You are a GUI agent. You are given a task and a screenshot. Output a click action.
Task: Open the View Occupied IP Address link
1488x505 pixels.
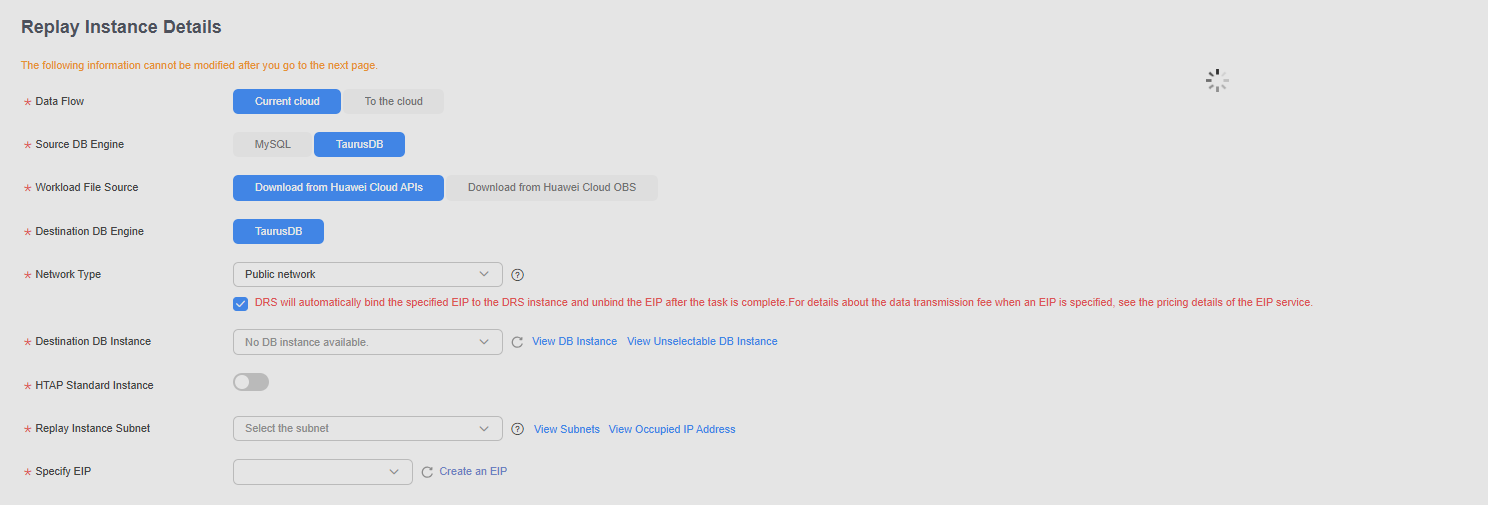coord(672,429)
